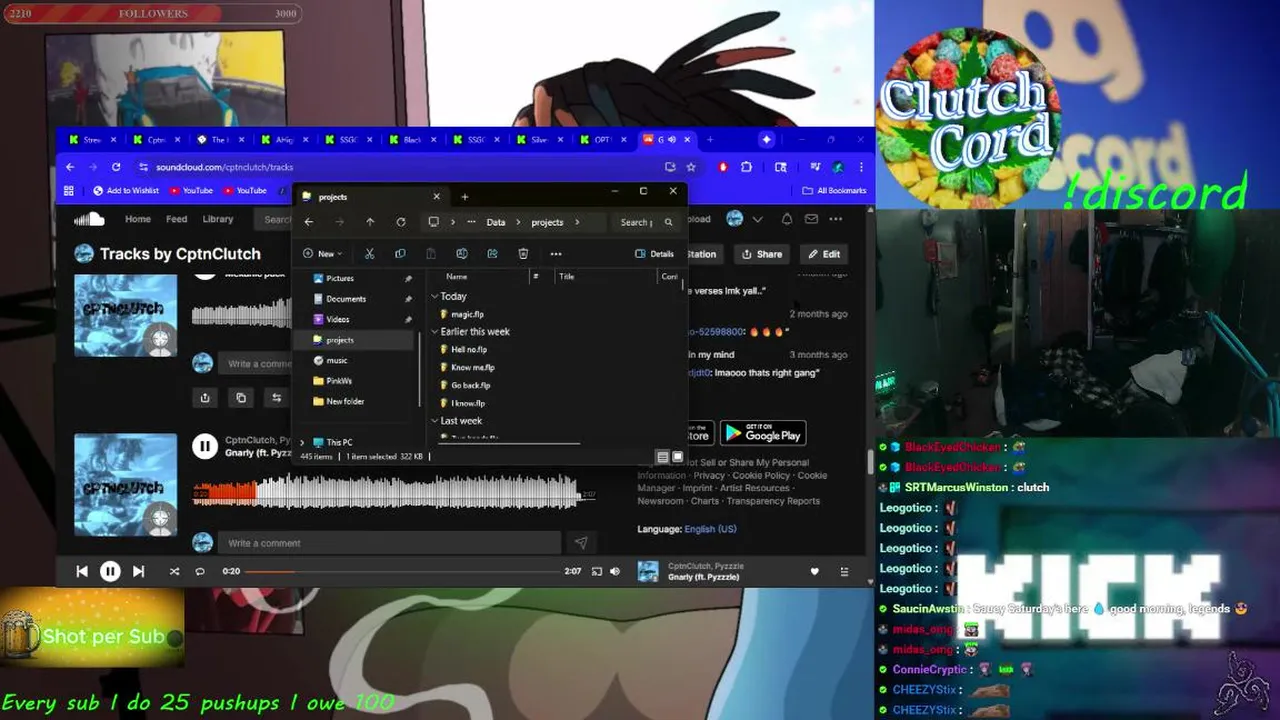This screenshot has height=720, width=1280.
Task: Expand the chevron after Data in address bar
Action: [x=518, y=222]
